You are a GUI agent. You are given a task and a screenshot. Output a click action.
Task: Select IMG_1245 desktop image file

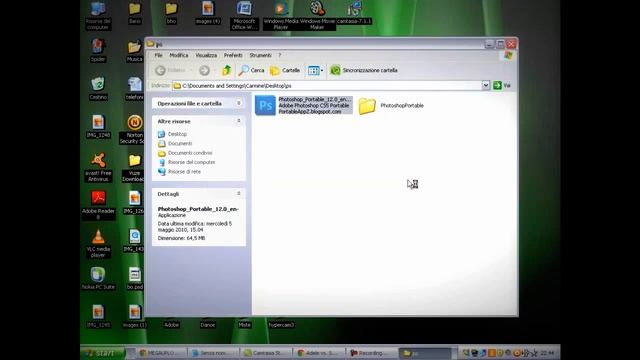pos(98,316)
